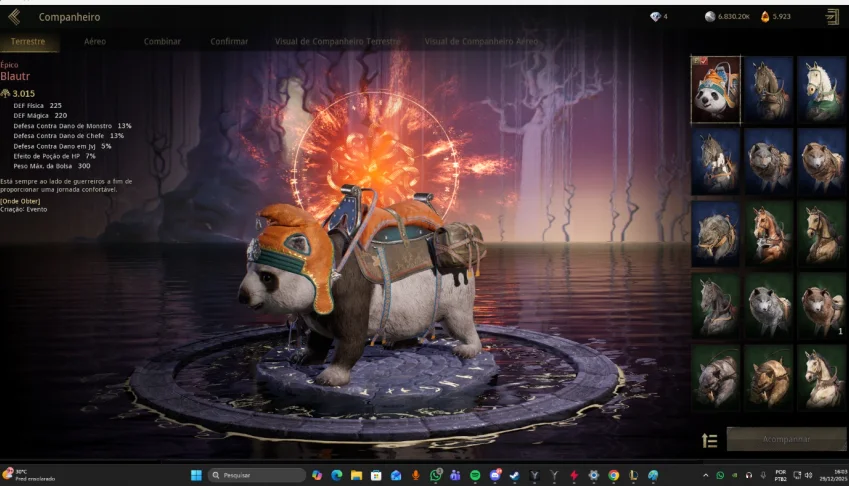Click Defesa Contra Dano em JvJ stat

click(x=62, y=146)
